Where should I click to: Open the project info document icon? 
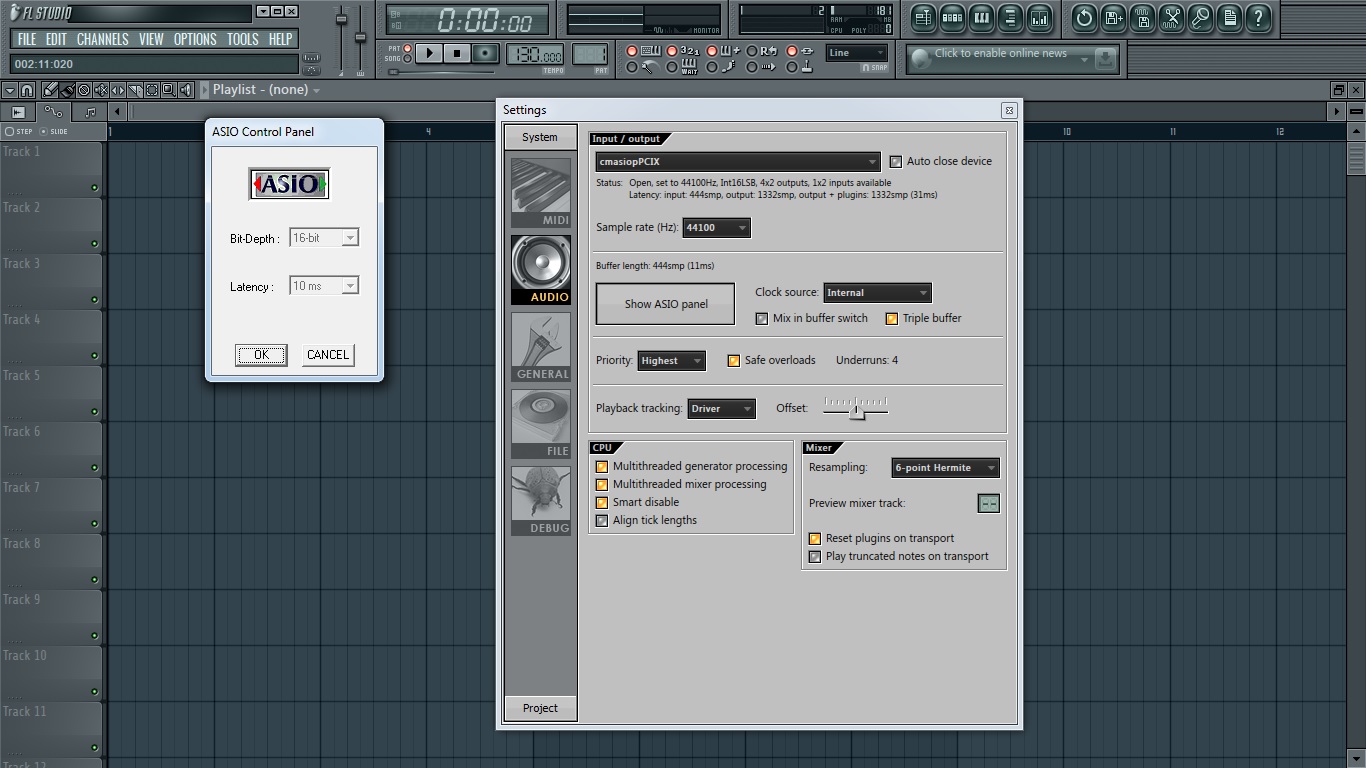pyautogui.click(x=1230, y=18)
